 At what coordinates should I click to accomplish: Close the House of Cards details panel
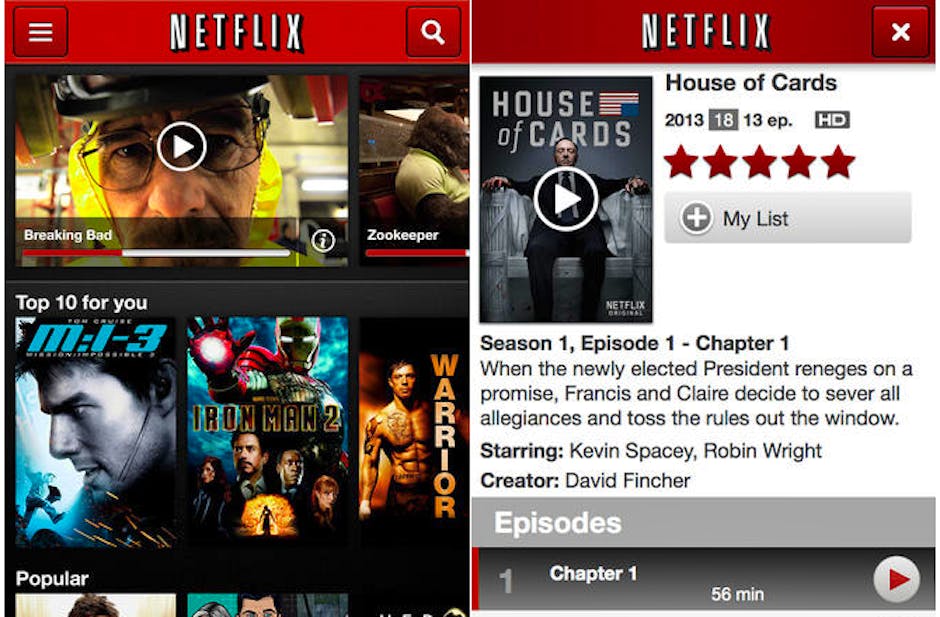(900, 31)
